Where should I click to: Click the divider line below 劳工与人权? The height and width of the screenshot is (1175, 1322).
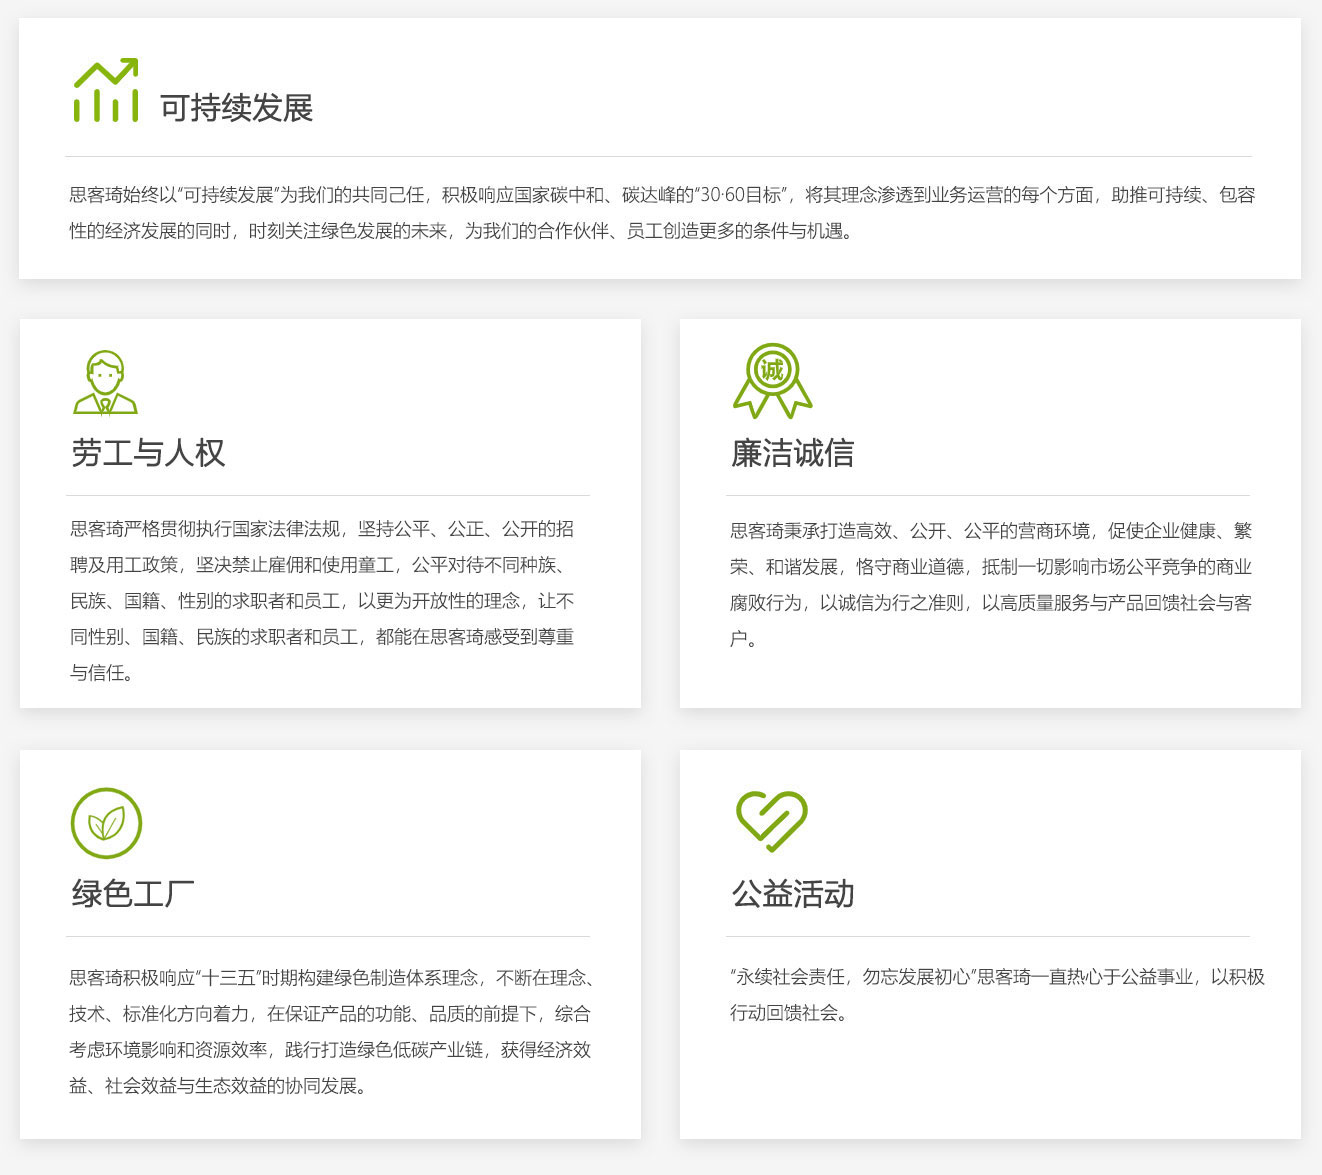click(x=328, y=496)
